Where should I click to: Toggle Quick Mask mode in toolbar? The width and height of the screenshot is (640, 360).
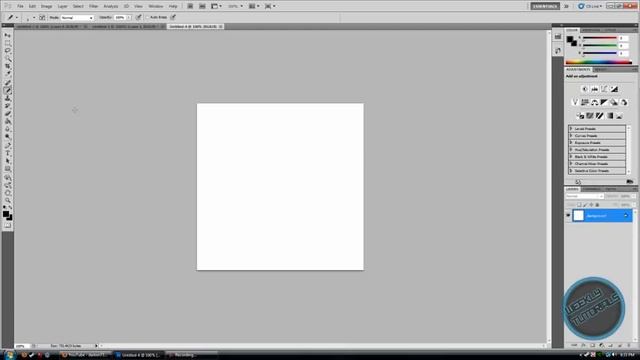7,225
